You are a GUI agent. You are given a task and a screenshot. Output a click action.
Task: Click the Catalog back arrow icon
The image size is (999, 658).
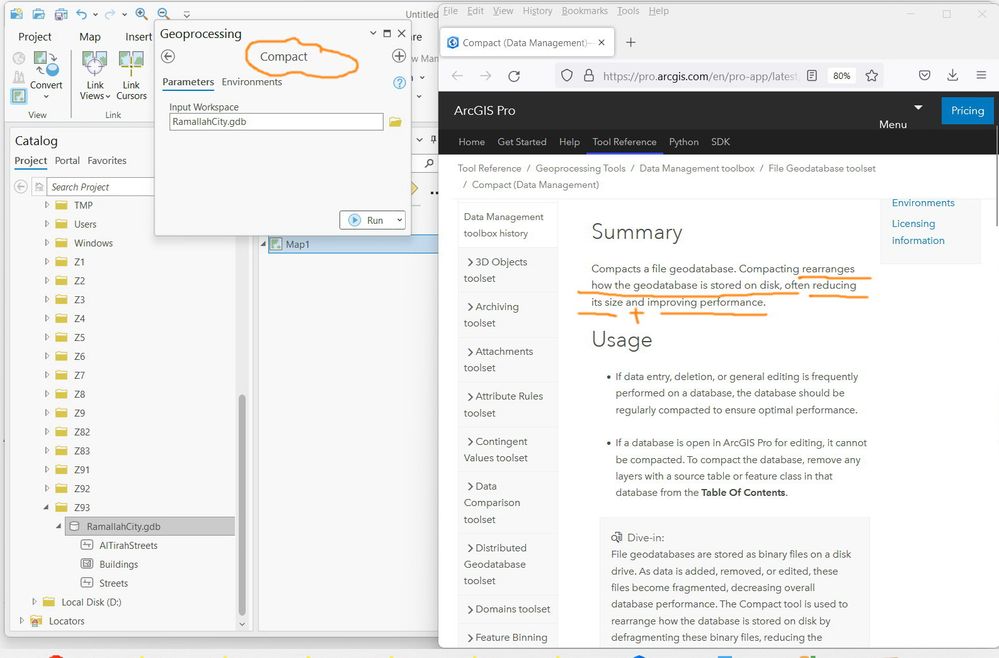pos(20,187)
